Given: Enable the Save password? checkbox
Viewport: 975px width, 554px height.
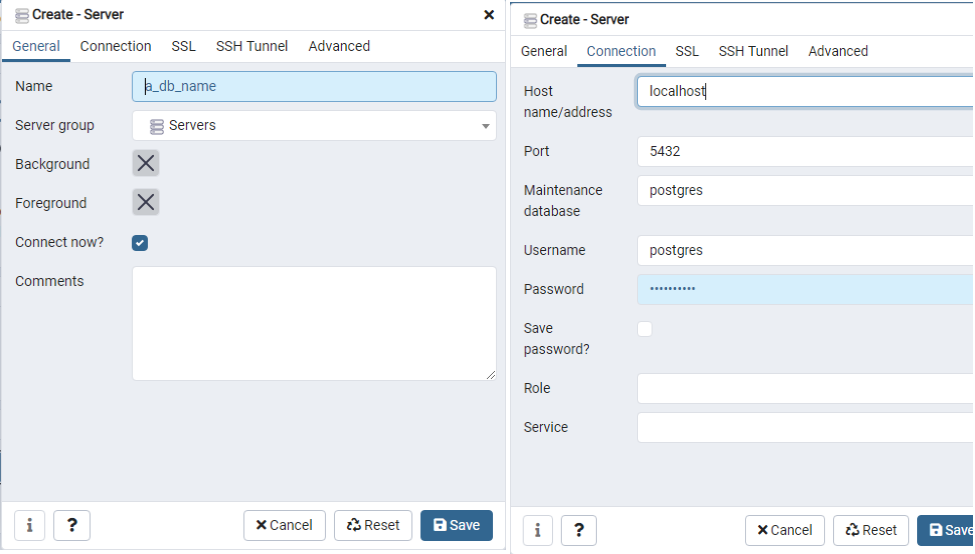Looking at the screenshot, I should tap(645, 329).
